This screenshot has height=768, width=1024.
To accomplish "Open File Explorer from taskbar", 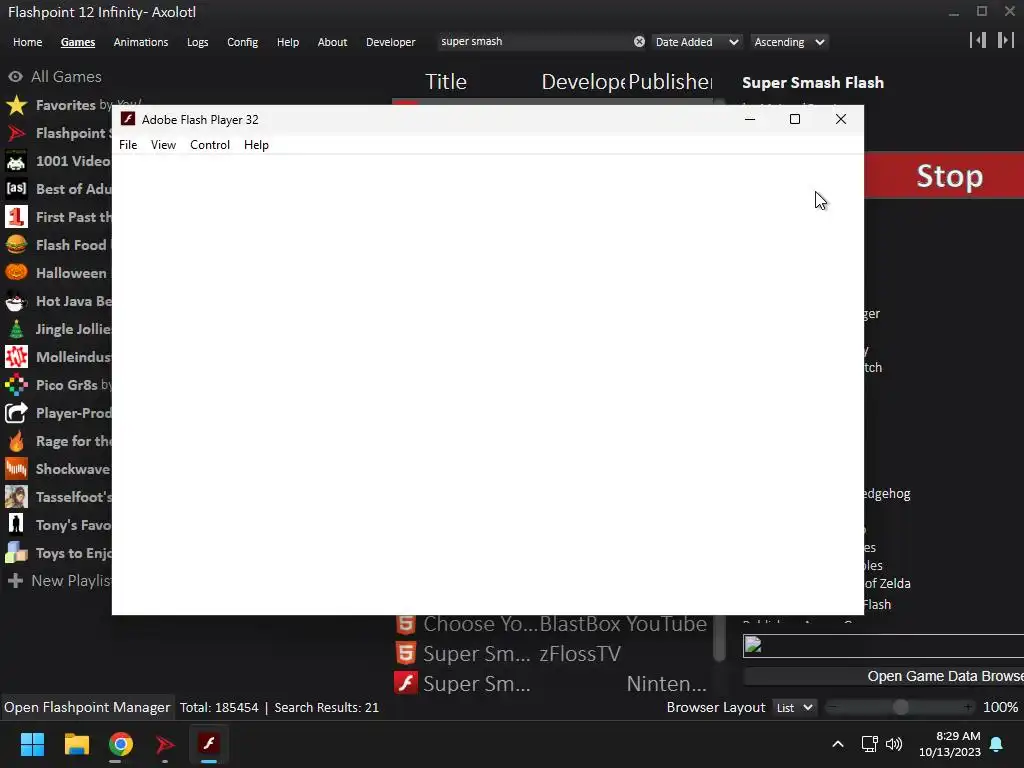I will tap(76, 744).
